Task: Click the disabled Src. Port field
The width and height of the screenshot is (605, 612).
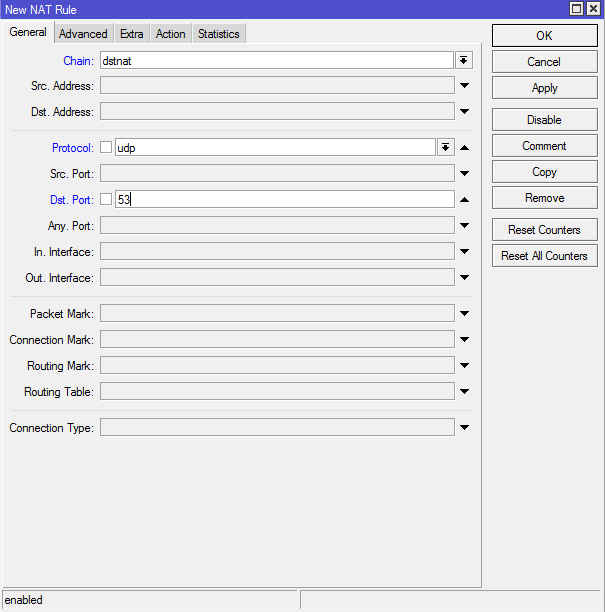Action: pyautogui.click(x=277, y=173)
